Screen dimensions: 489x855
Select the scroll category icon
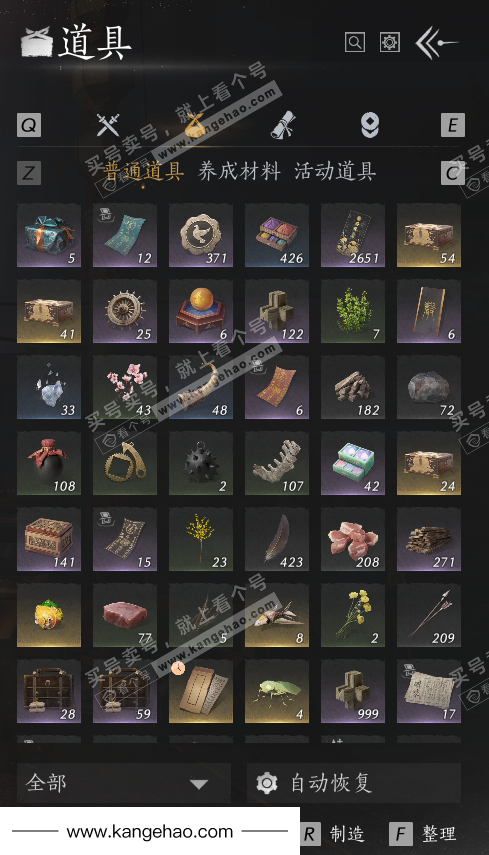(x=283, y=125)
